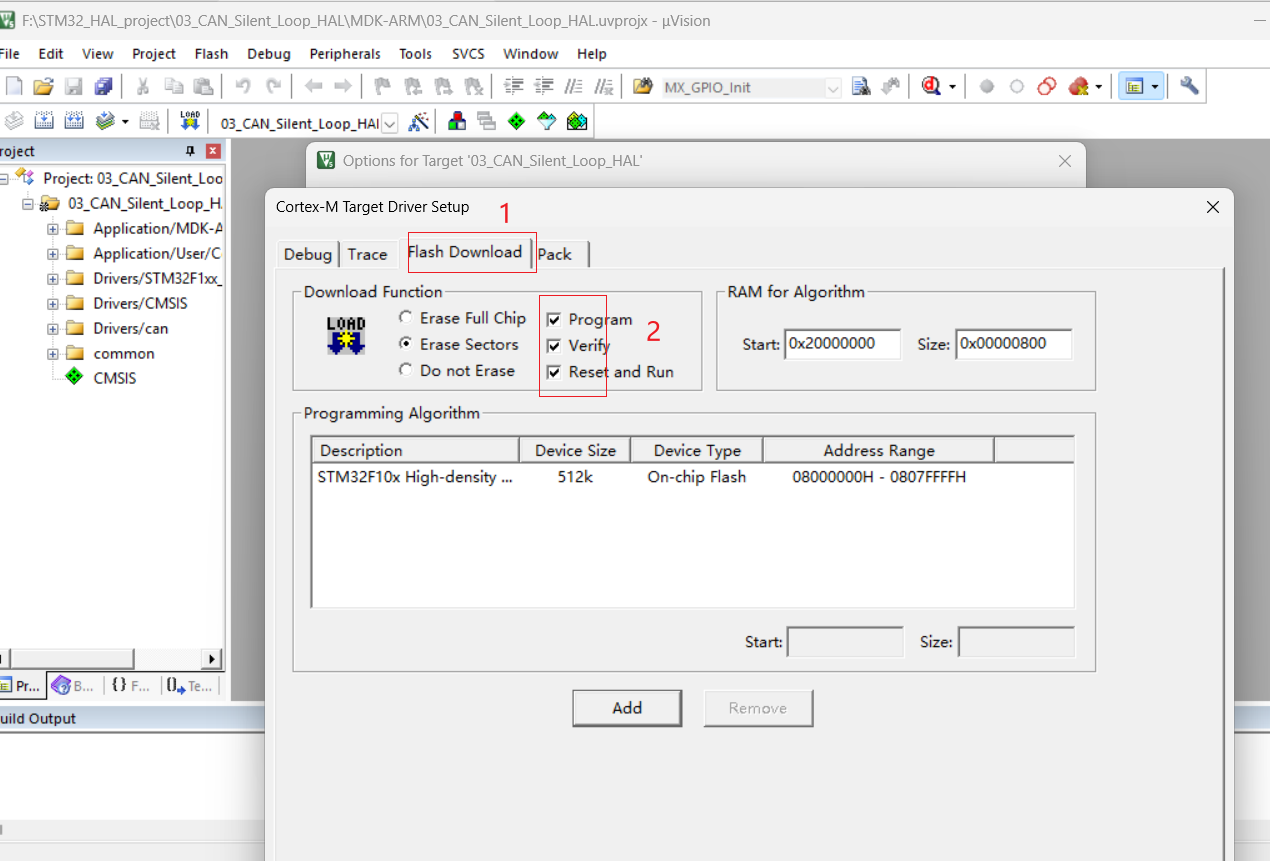Expand the Drivers/CMSIS folder node
This screenshot has height=861, width=1270.
53,303
